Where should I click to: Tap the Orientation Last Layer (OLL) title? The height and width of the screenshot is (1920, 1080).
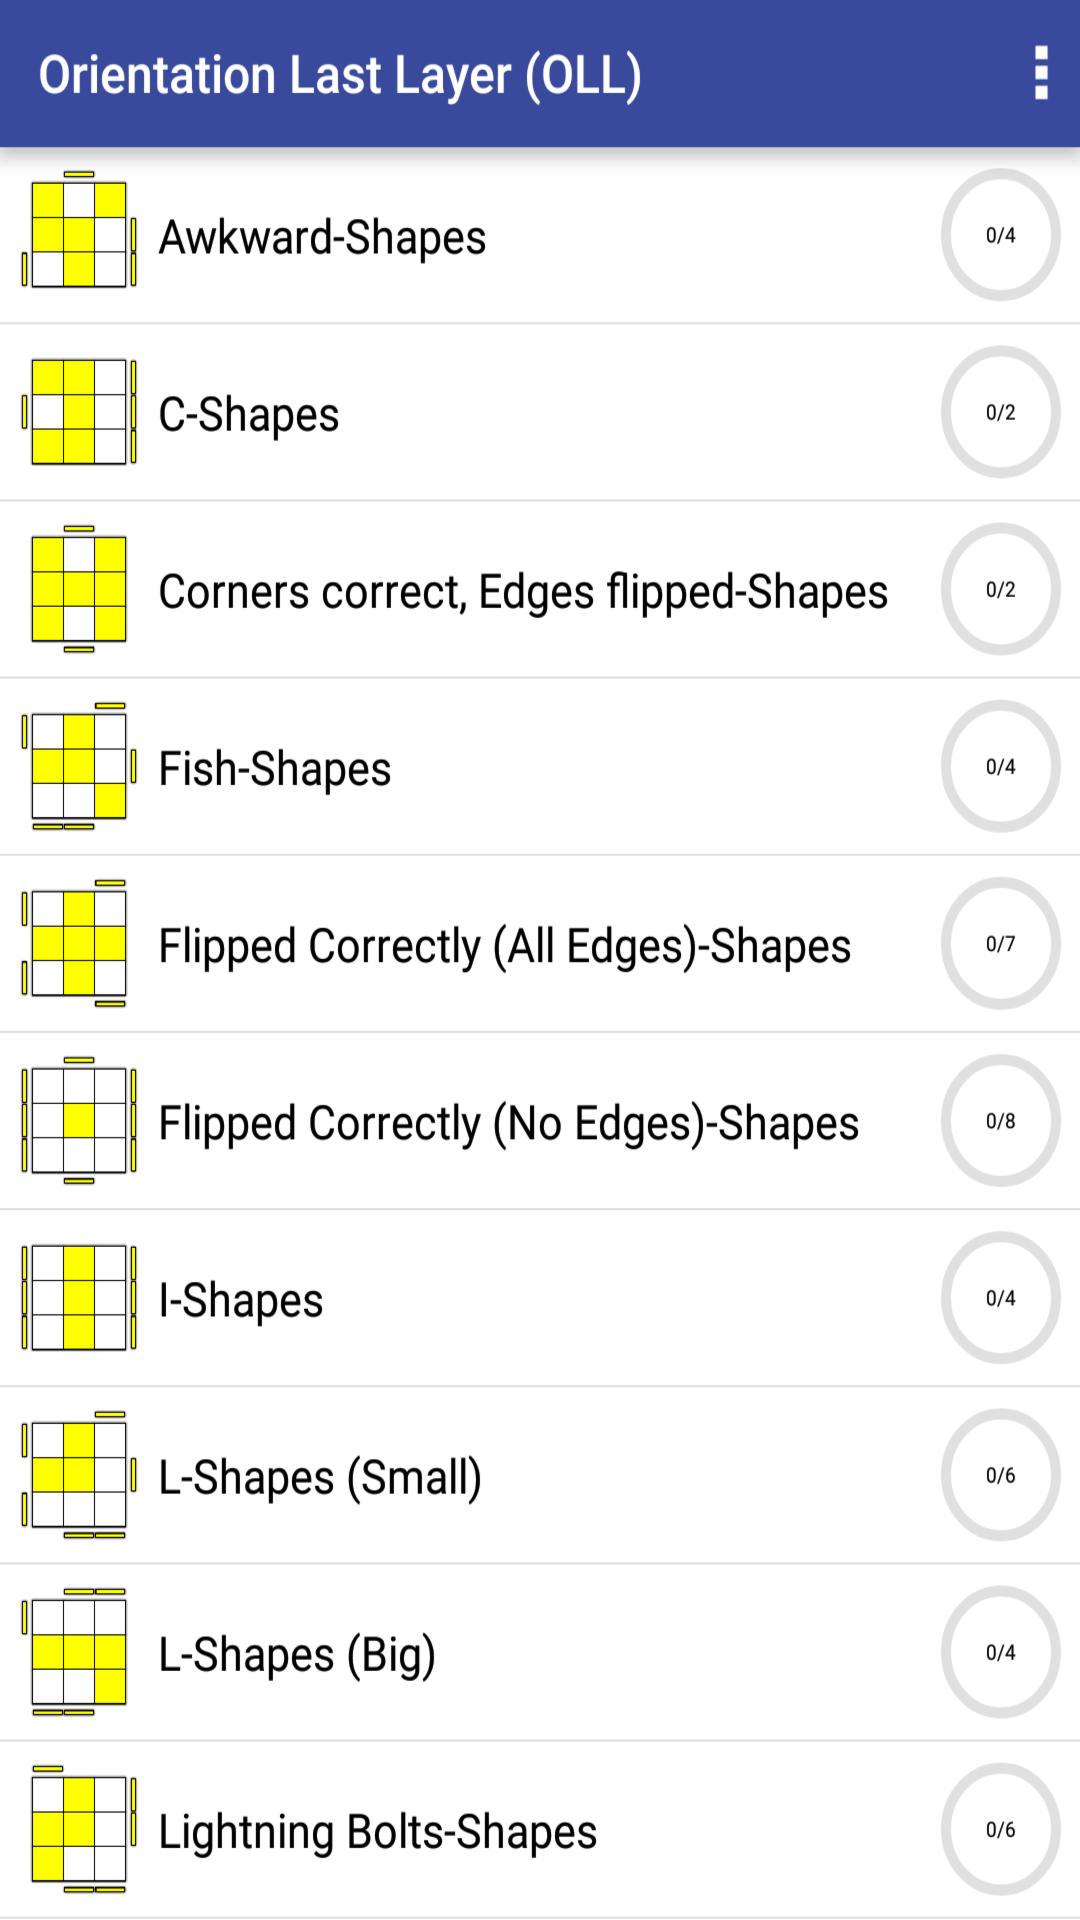[x=340, y=75]
